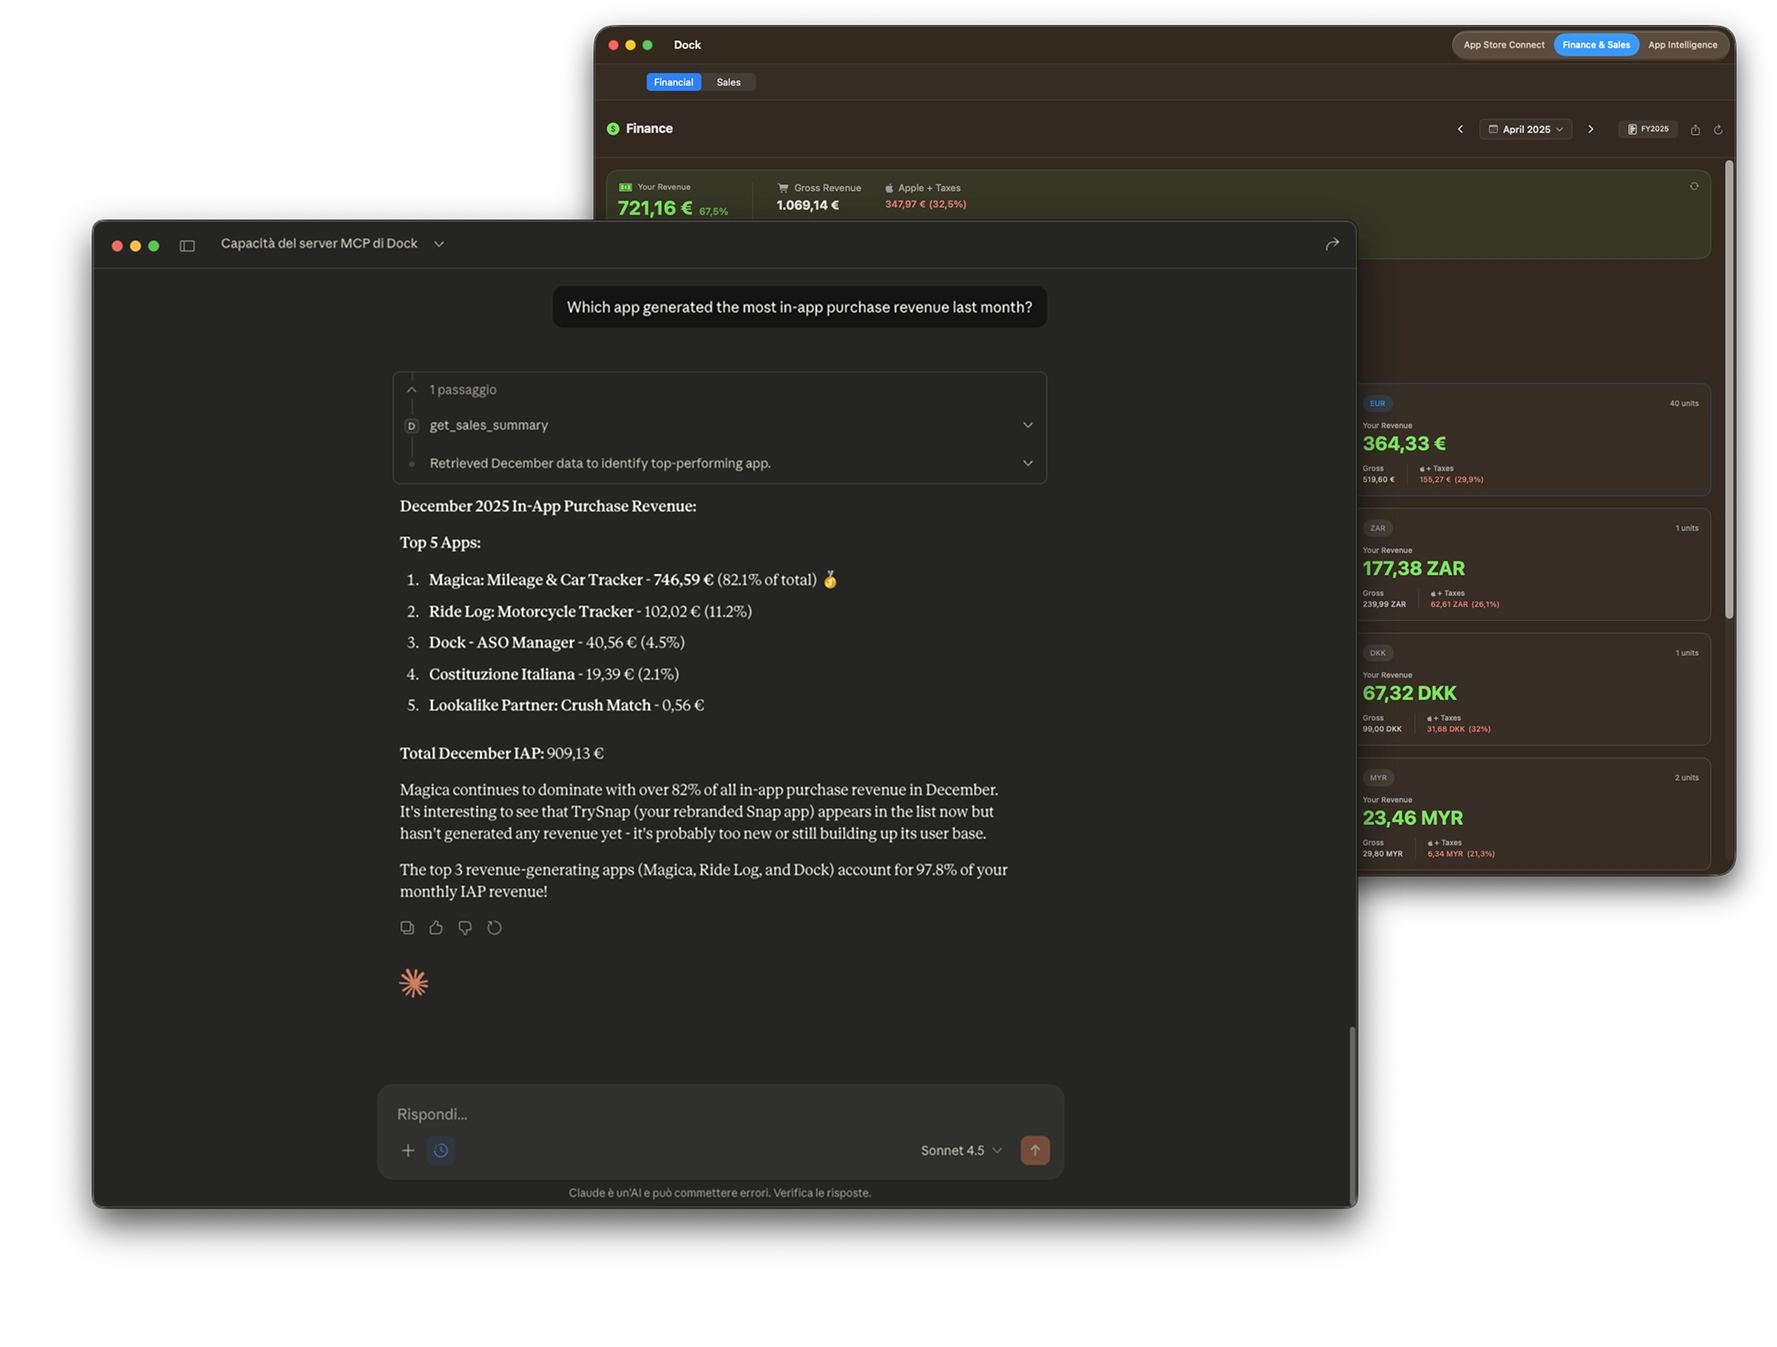Open the Sonnet 4.5 model selector
1777x1347 pixels.
958,1150
